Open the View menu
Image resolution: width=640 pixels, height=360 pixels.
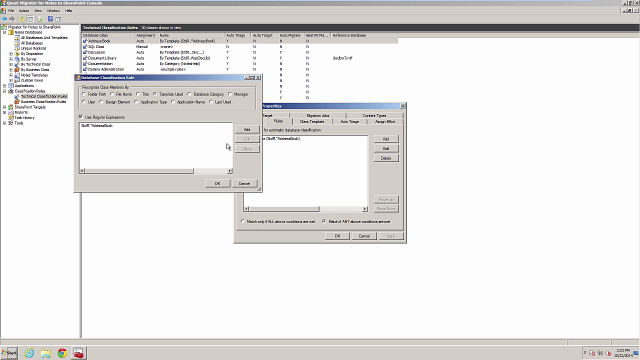[x=38, y=11]
